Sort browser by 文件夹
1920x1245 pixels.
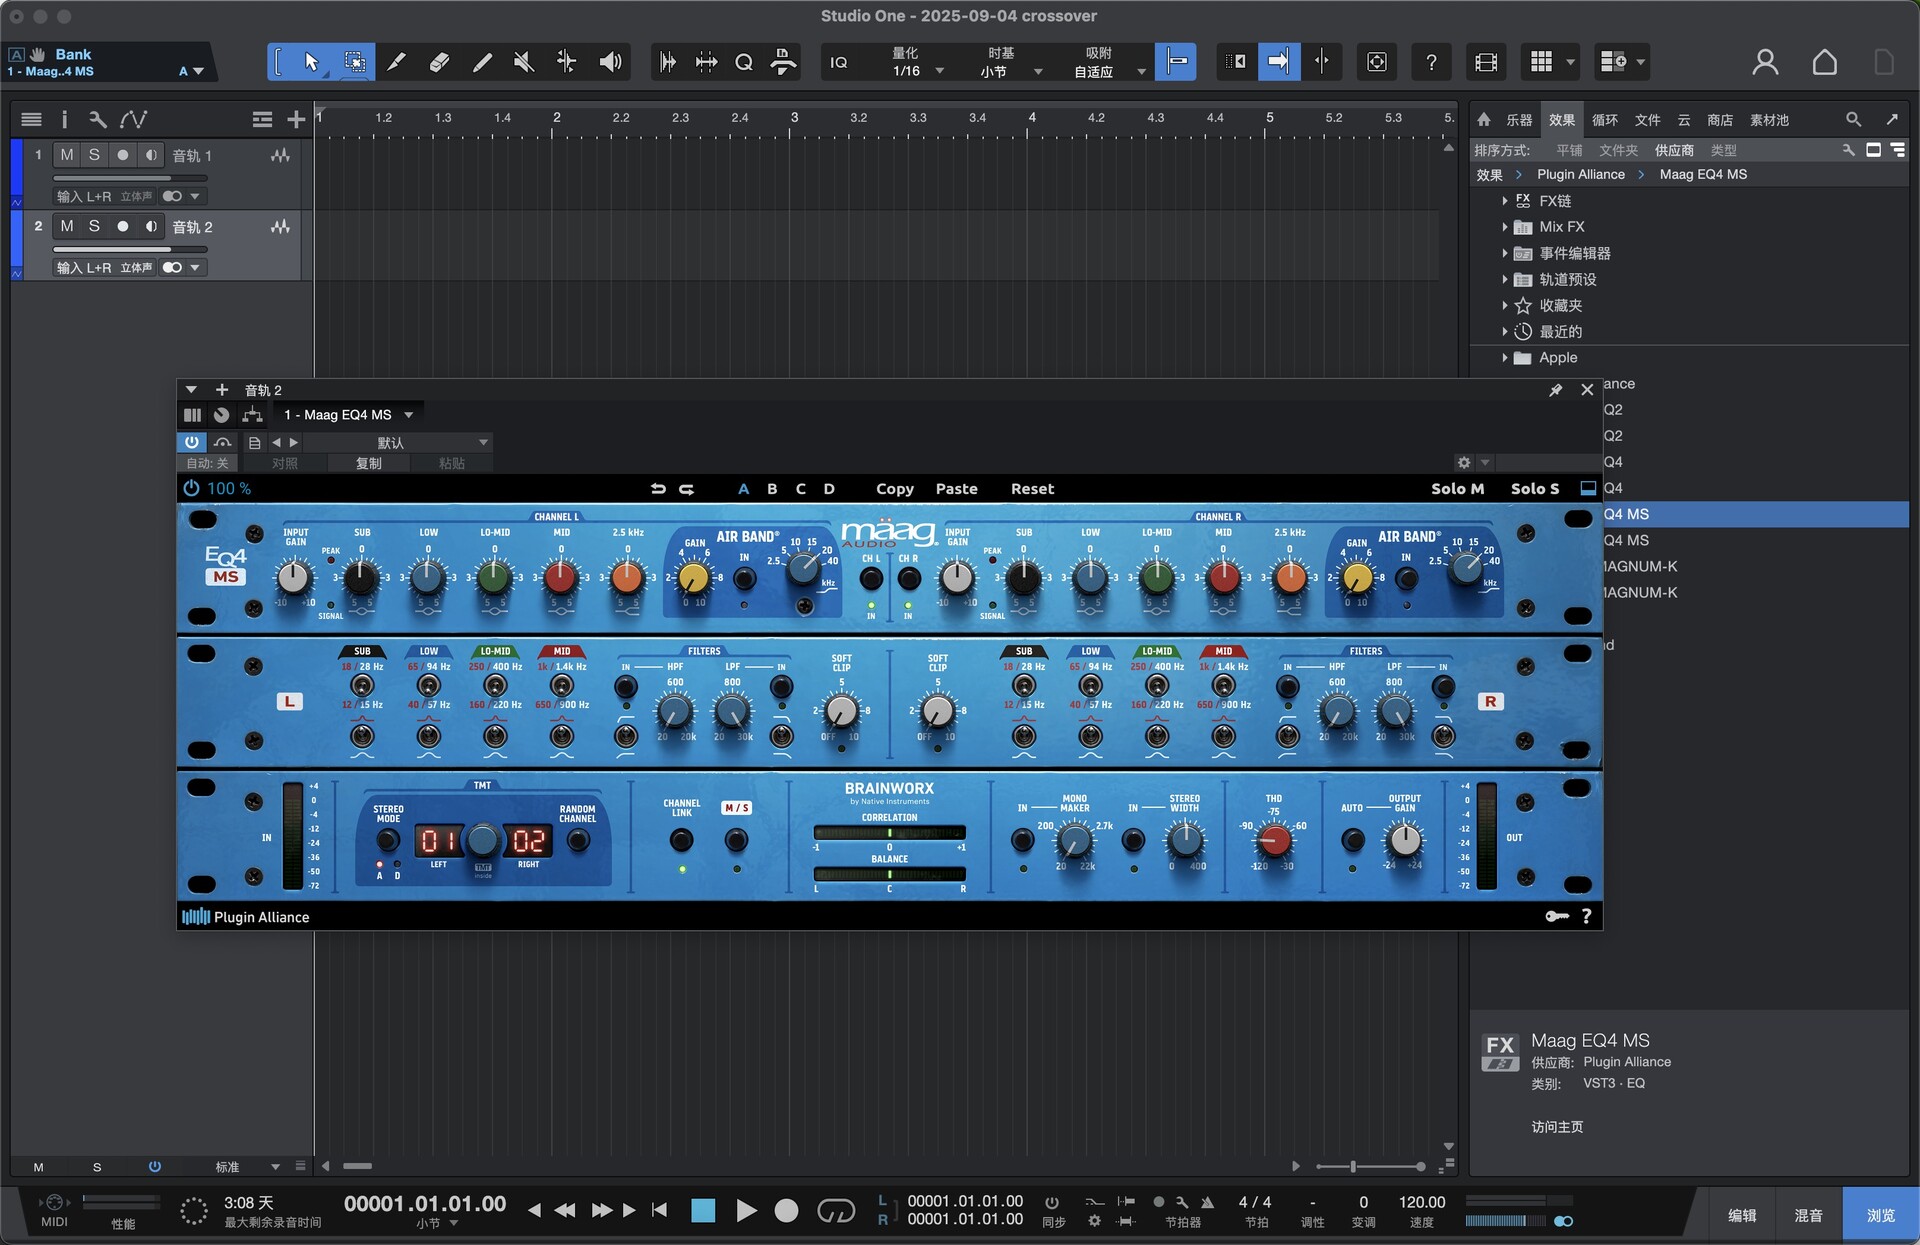click(x=1618, y=150)
